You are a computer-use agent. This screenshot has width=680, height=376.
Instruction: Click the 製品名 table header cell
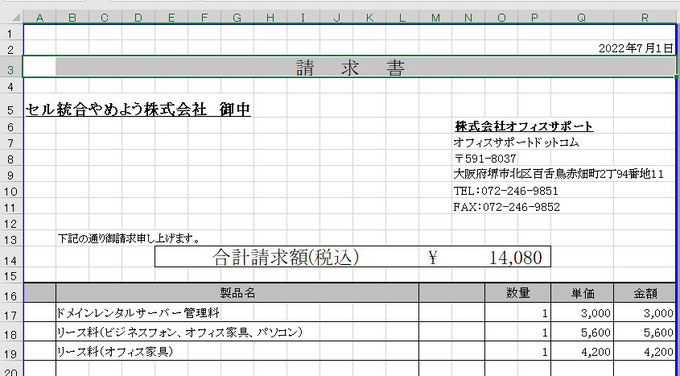tap(237, 293)
